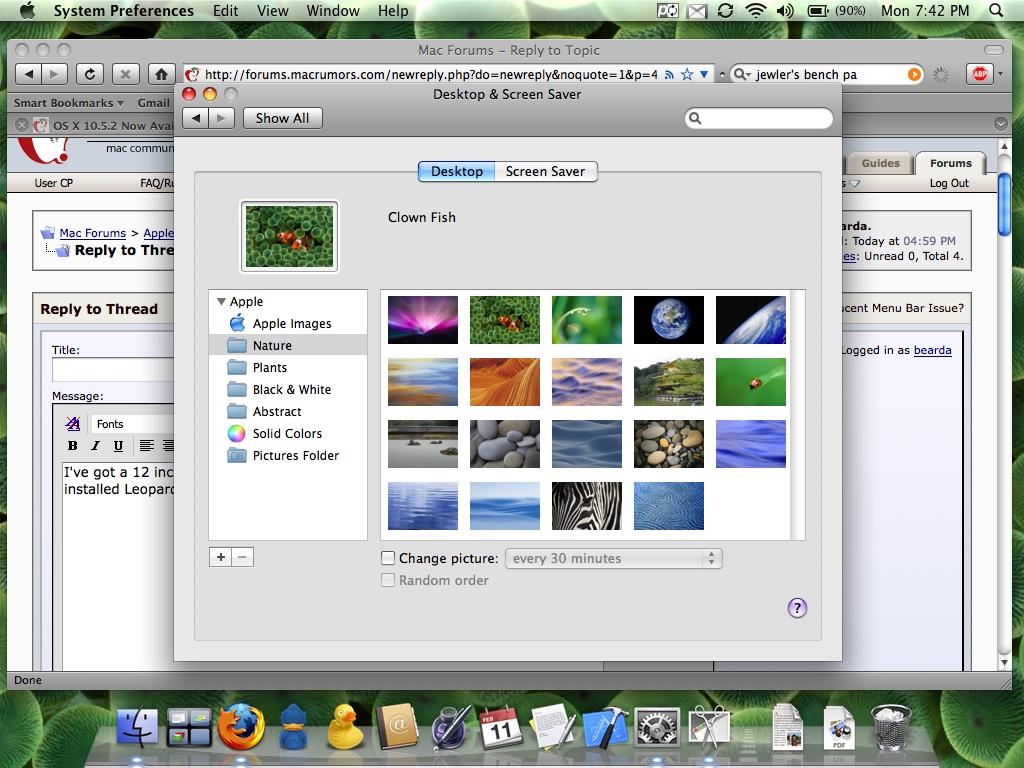Click the Mac Forums breadcrumb link
The image size is (1024, 768).
[x=93, y=233]
